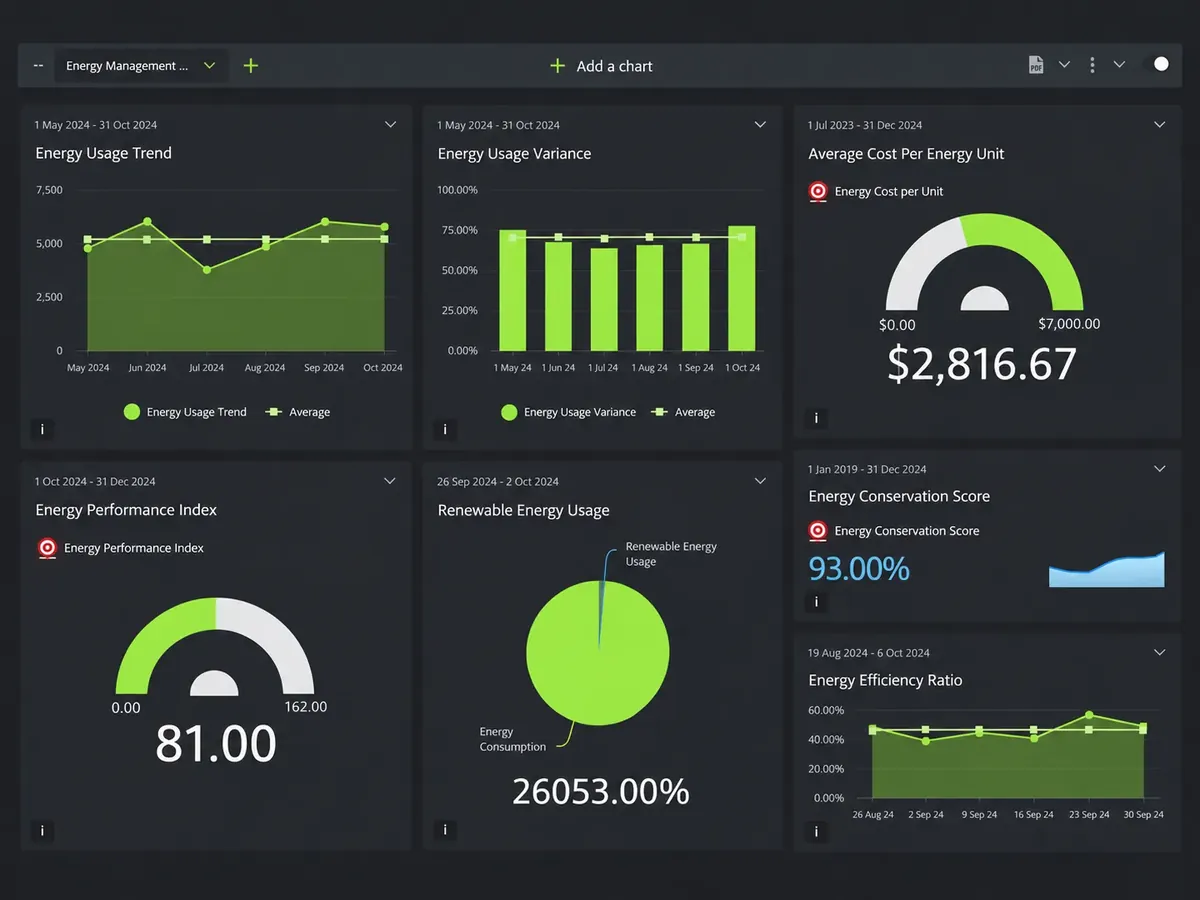Click target icon beside Energy Conservation Score label
This screenshot has width=1200, height=900.
point(818,531)
